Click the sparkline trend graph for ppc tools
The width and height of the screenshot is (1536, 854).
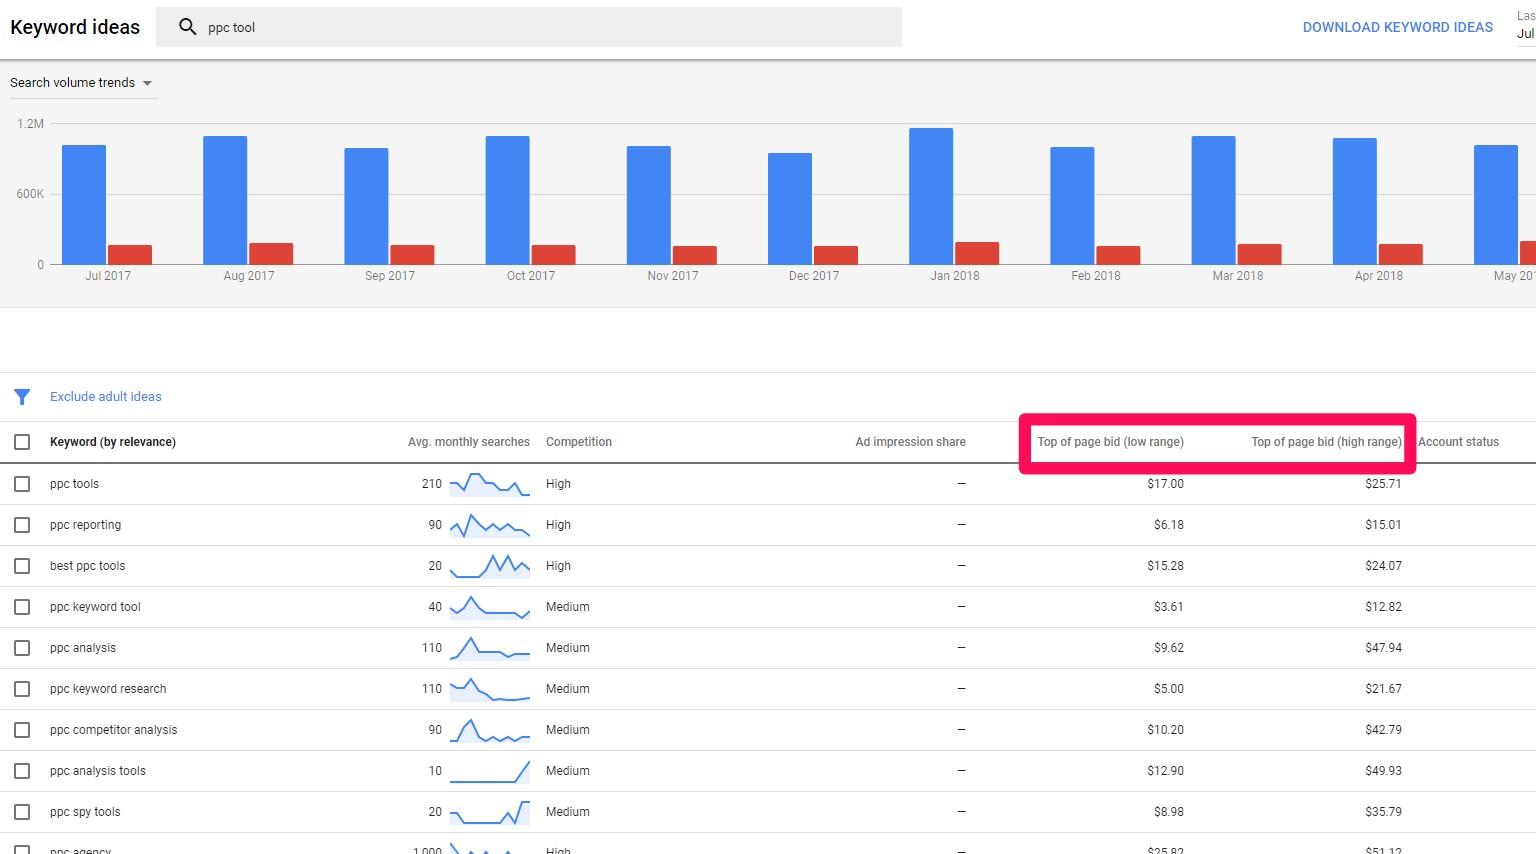click(489, 483)
